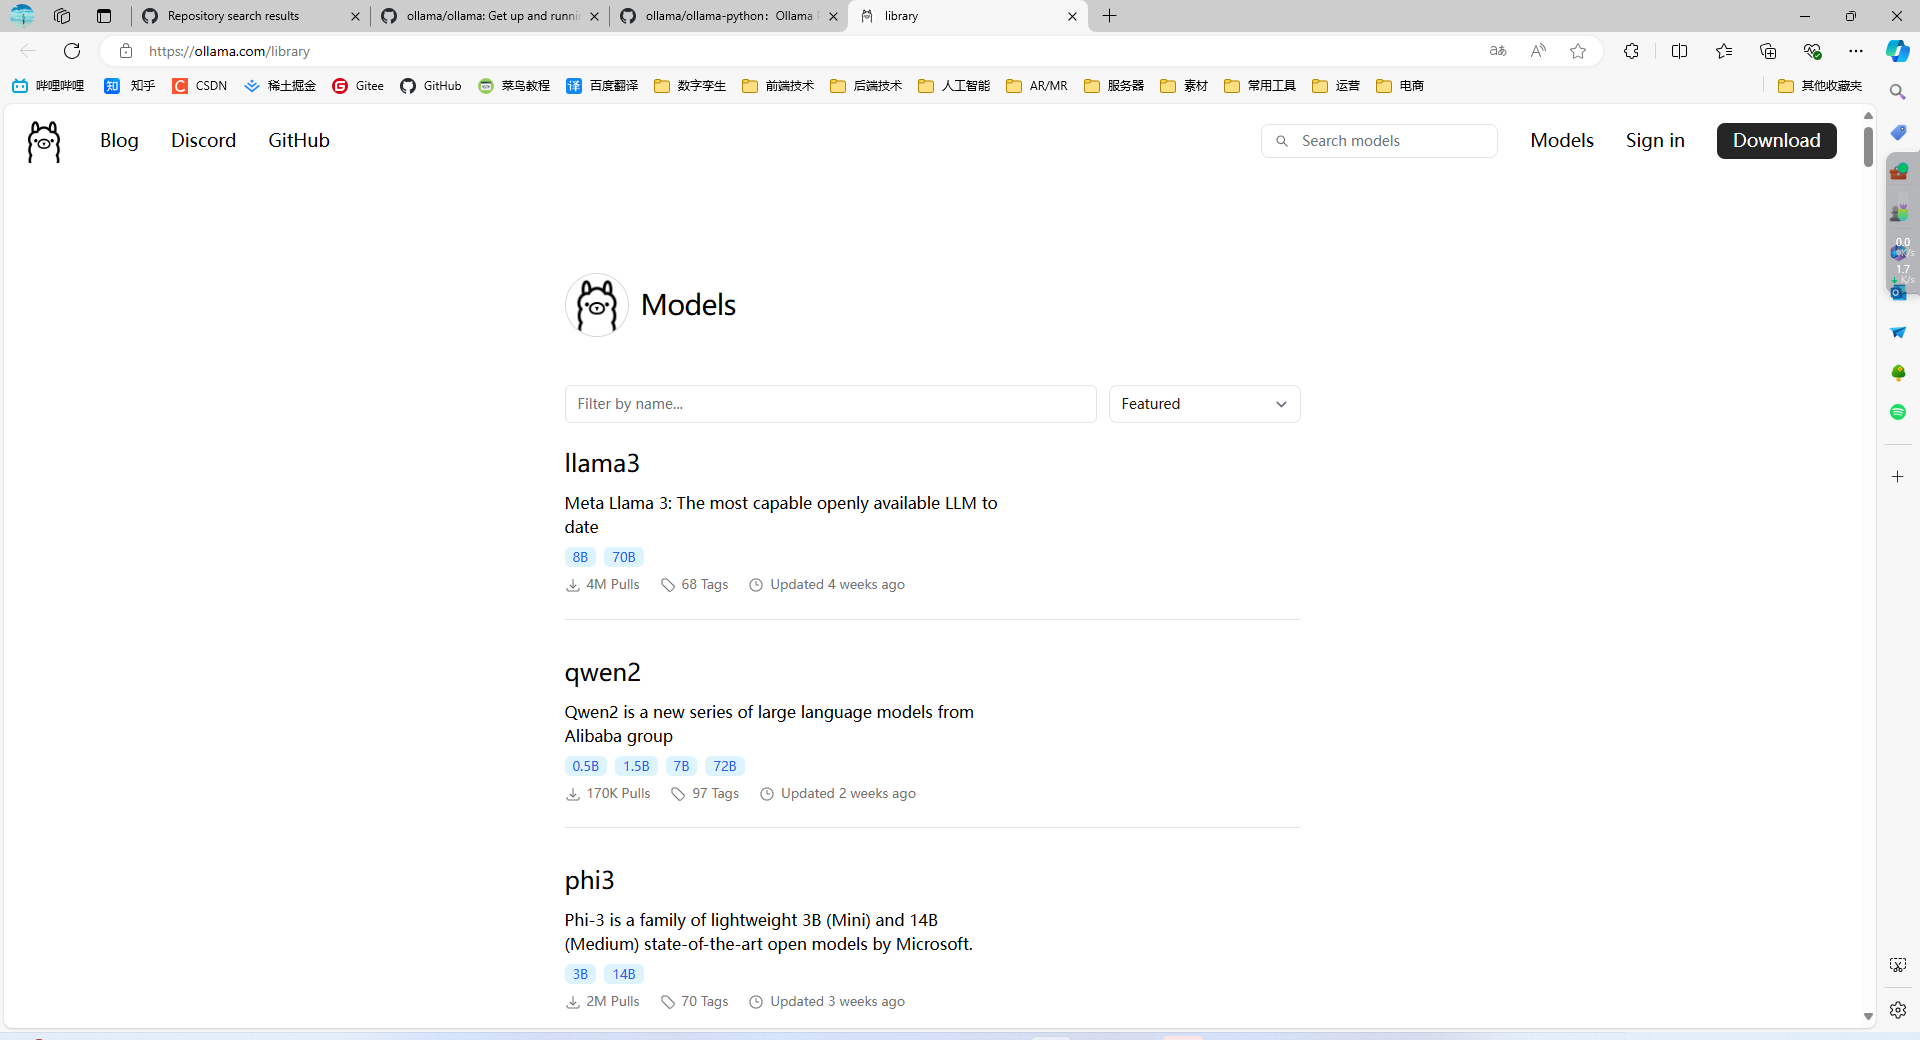
Task: Click the Filter by name field
Action: 830,404
